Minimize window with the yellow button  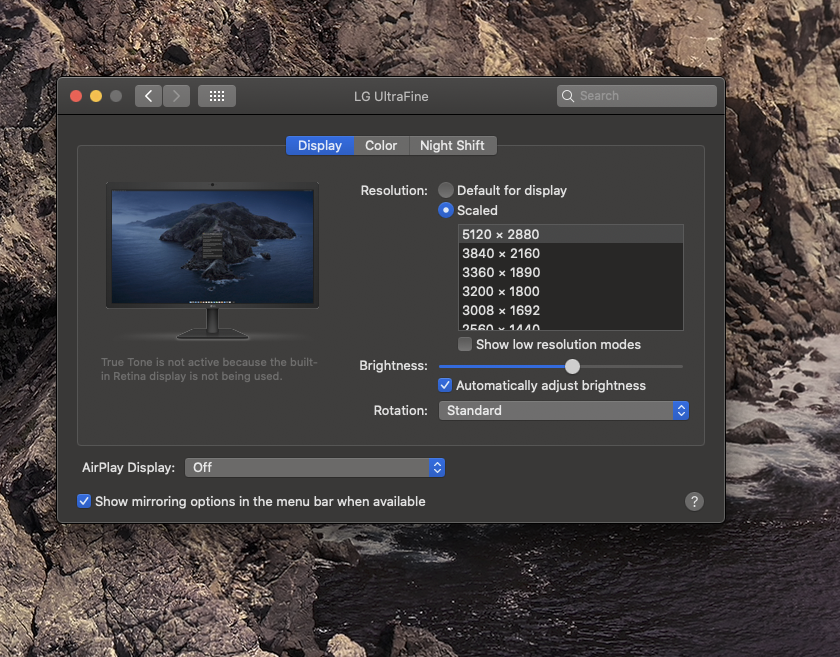click(x=96, y=96)
